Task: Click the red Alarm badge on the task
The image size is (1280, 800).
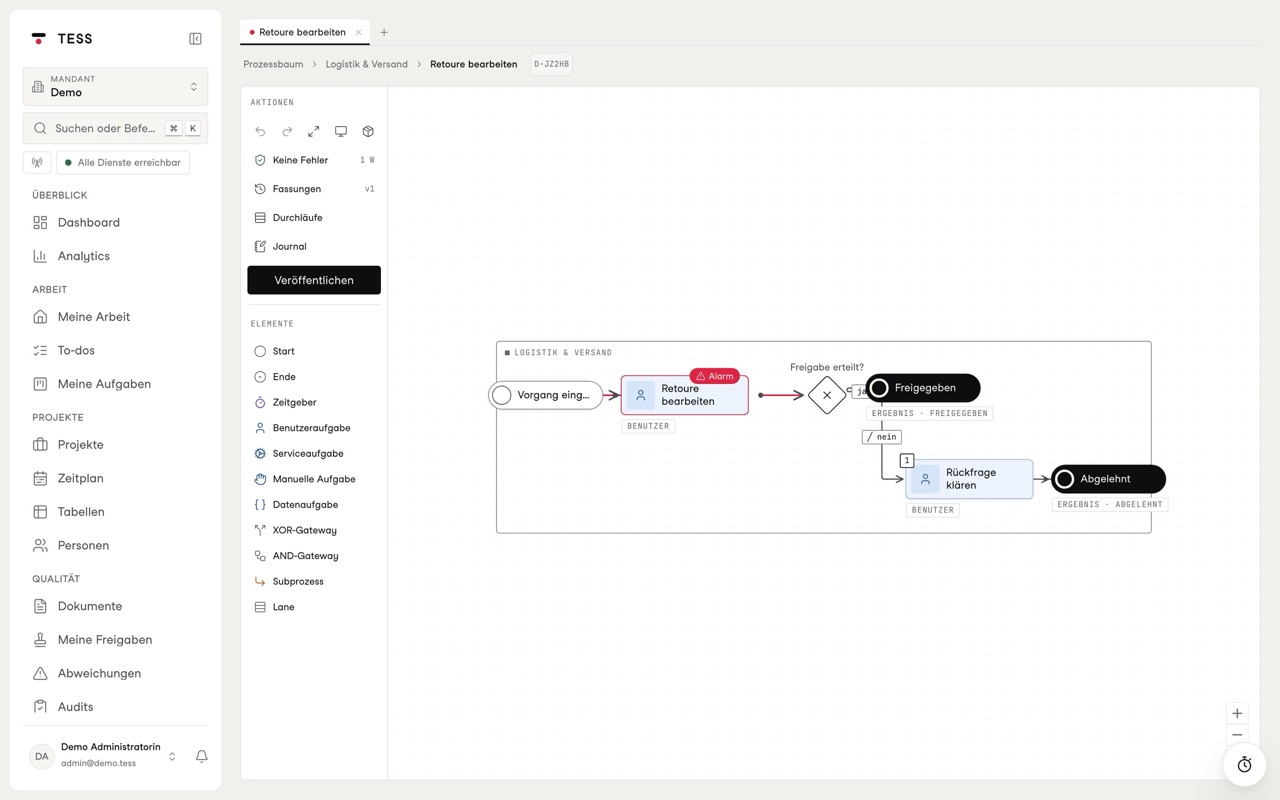Action: click(x=715, y=376)
